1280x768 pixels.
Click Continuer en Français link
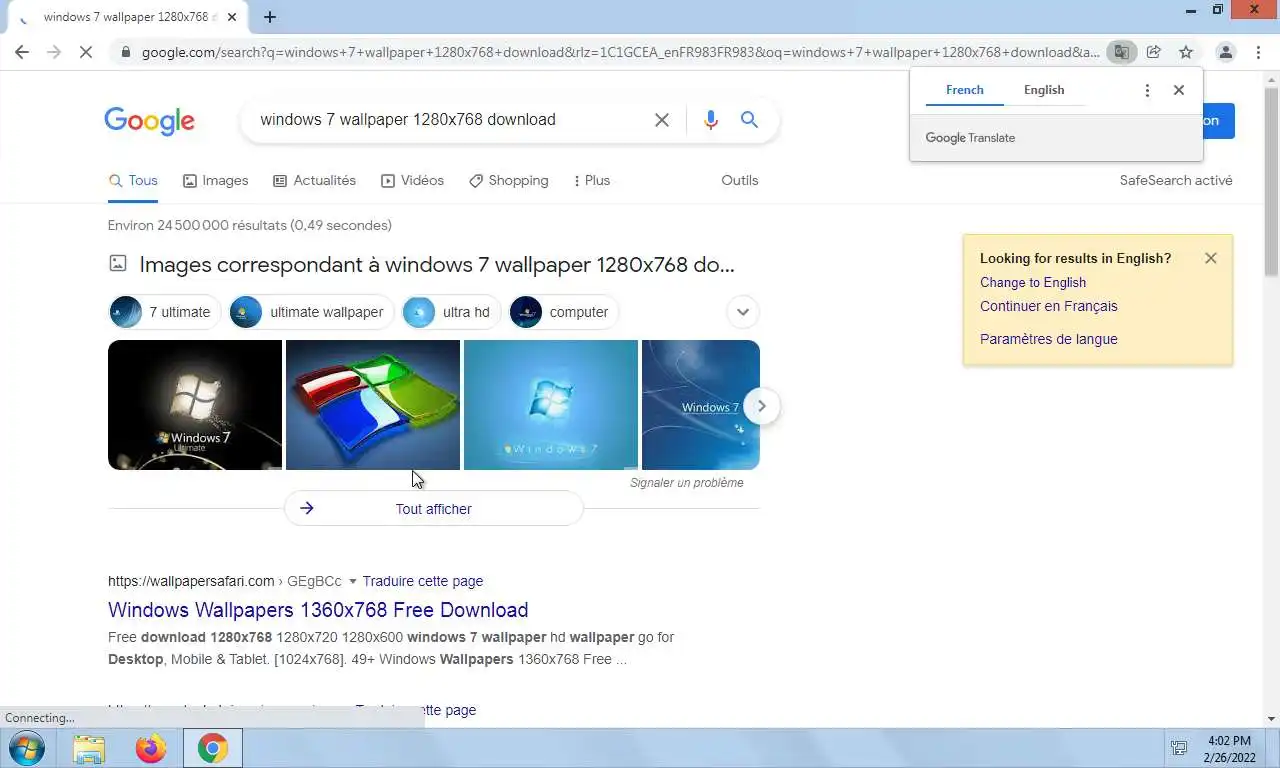[1049, 307]
